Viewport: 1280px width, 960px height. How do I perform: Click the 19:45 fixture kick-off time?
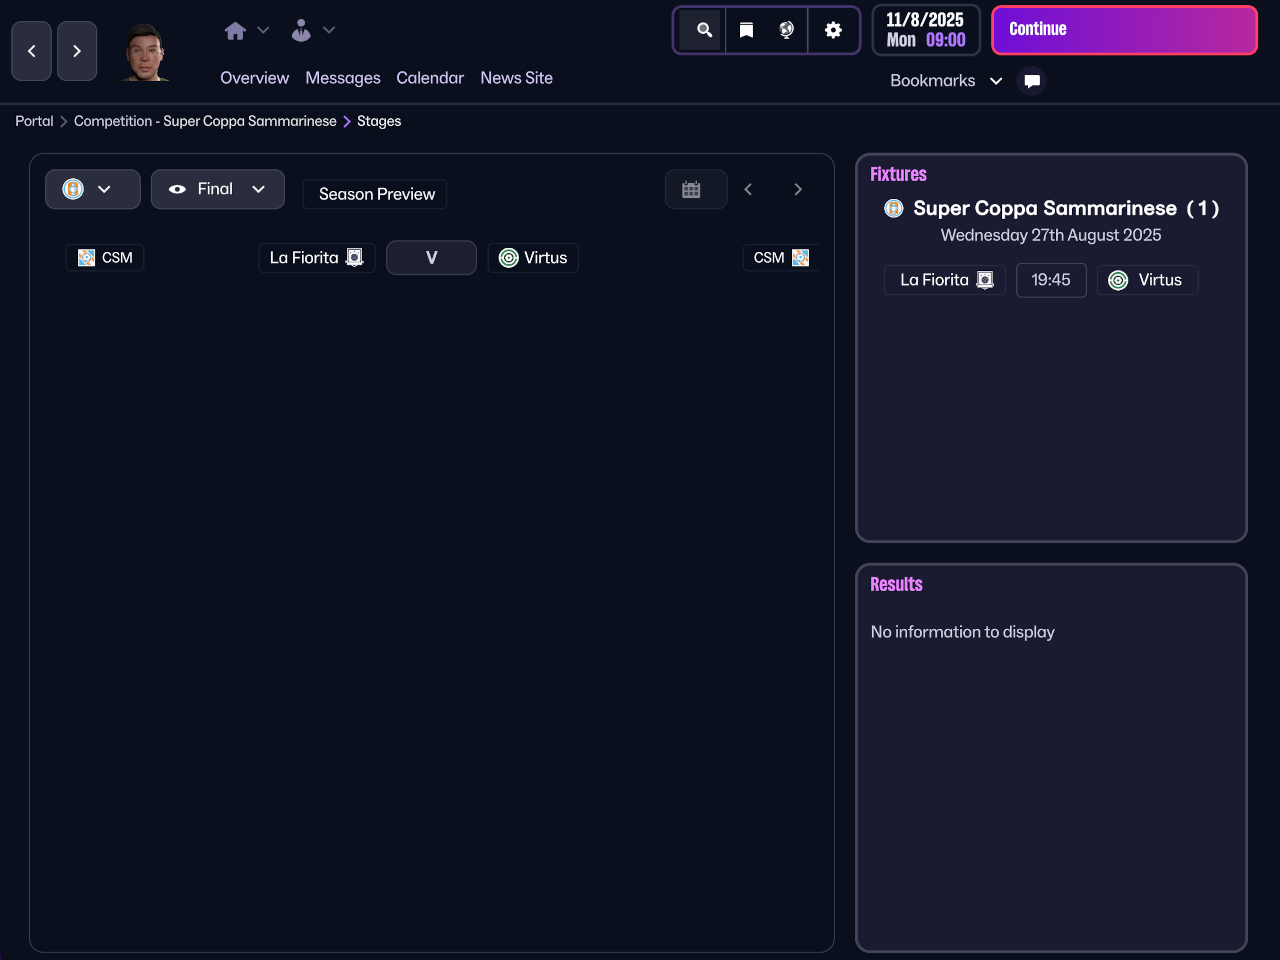click(1050, 280)
